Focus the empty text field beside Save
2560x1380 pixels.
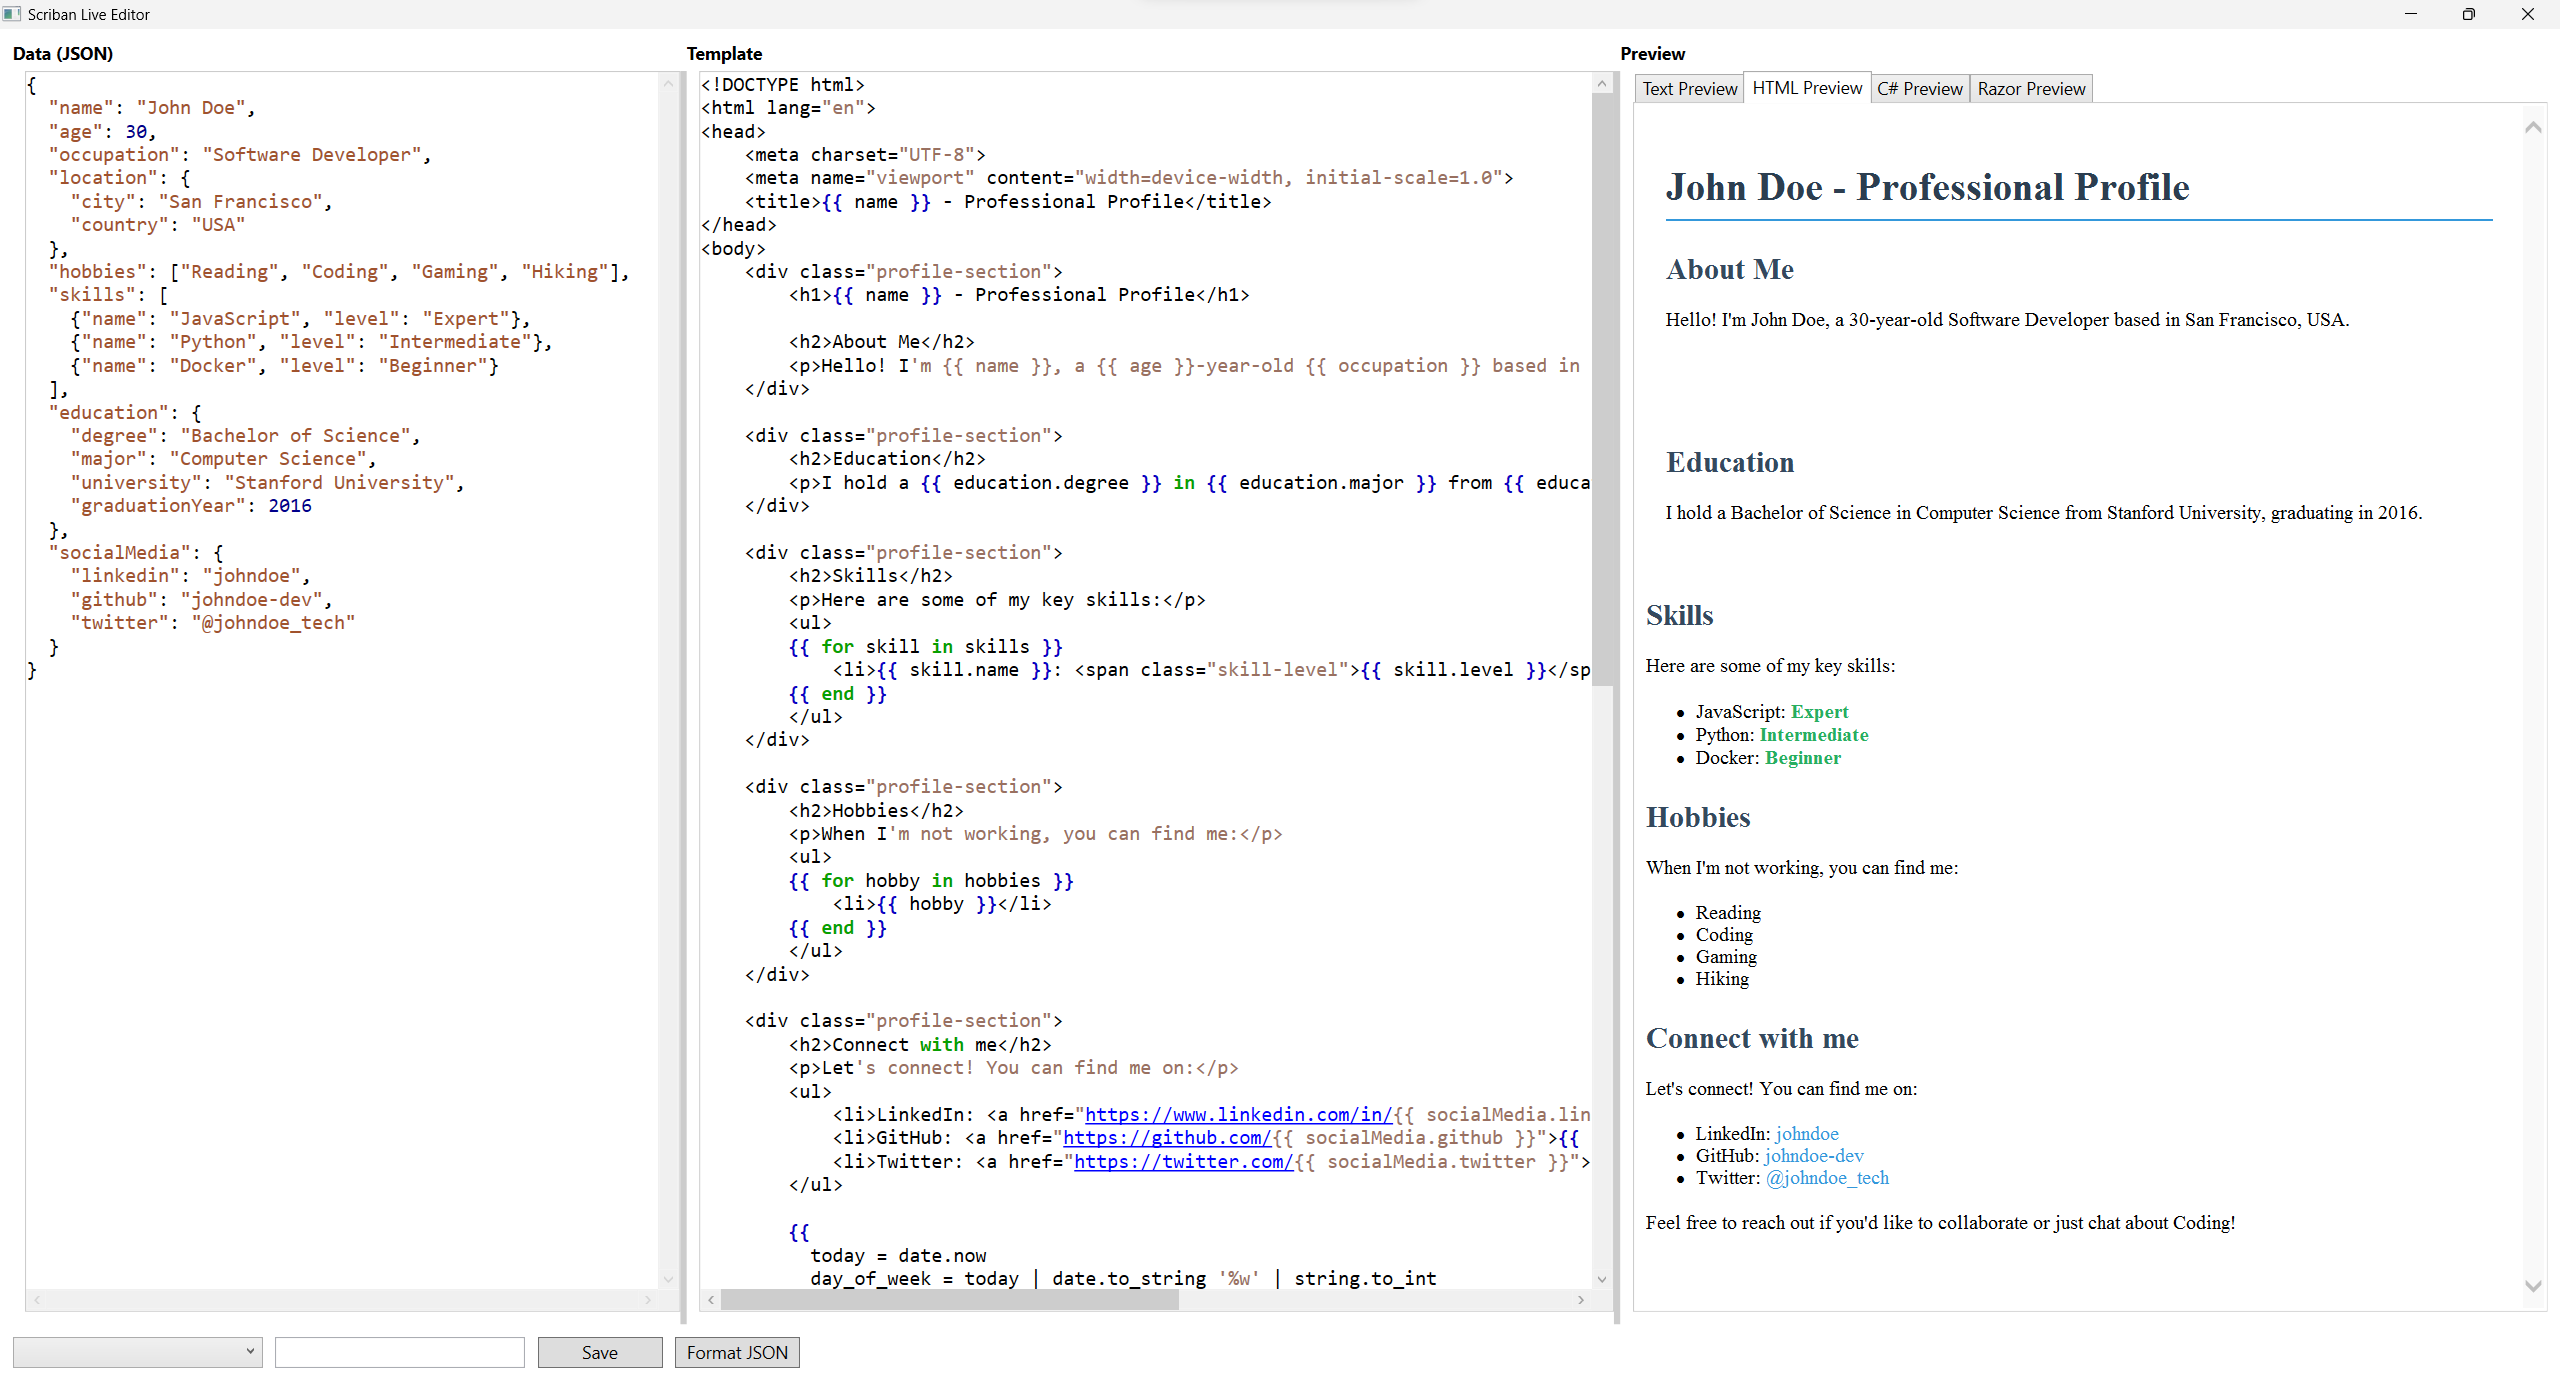[x=399, y=1352]
